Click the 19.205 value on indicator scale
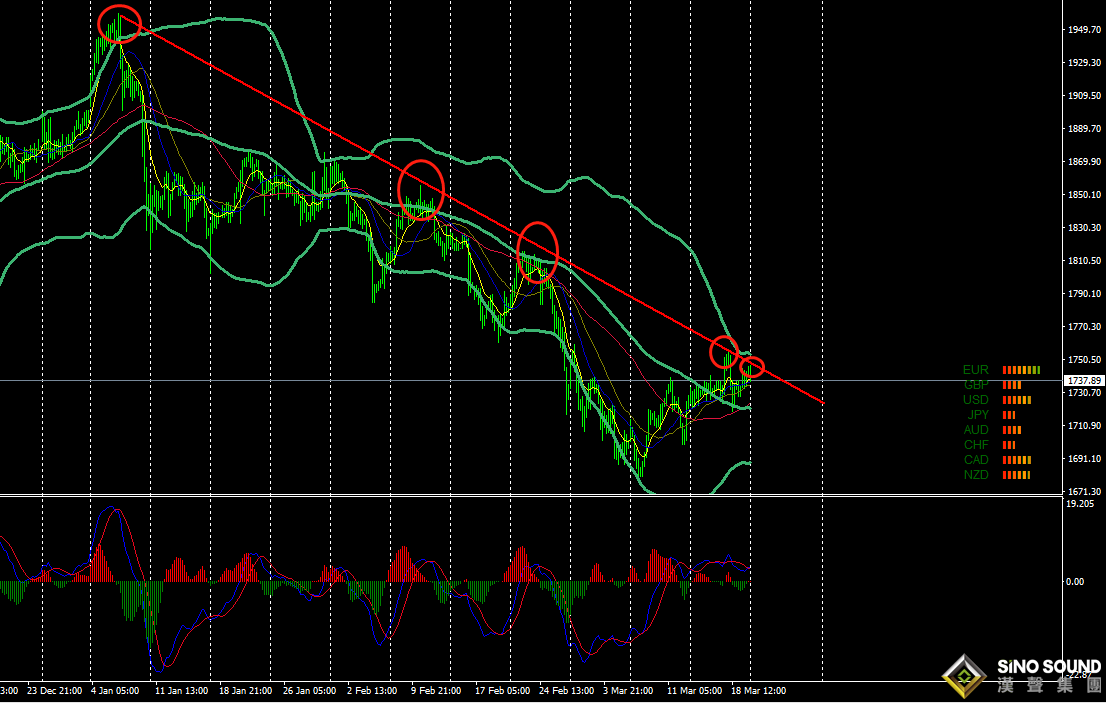Viewport: 1106px width, 704px height. pos(1079,504)
